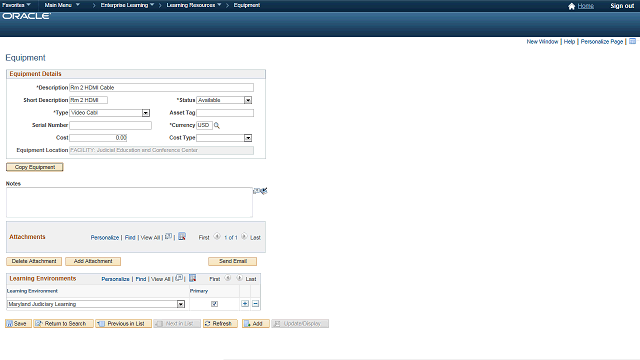640x360 pixels.
Task: Click the Asset Tag field
Action: (x=225, y=113)
